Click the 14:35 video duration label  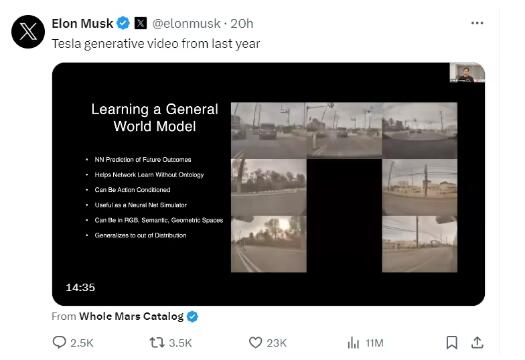coord(80,287)
